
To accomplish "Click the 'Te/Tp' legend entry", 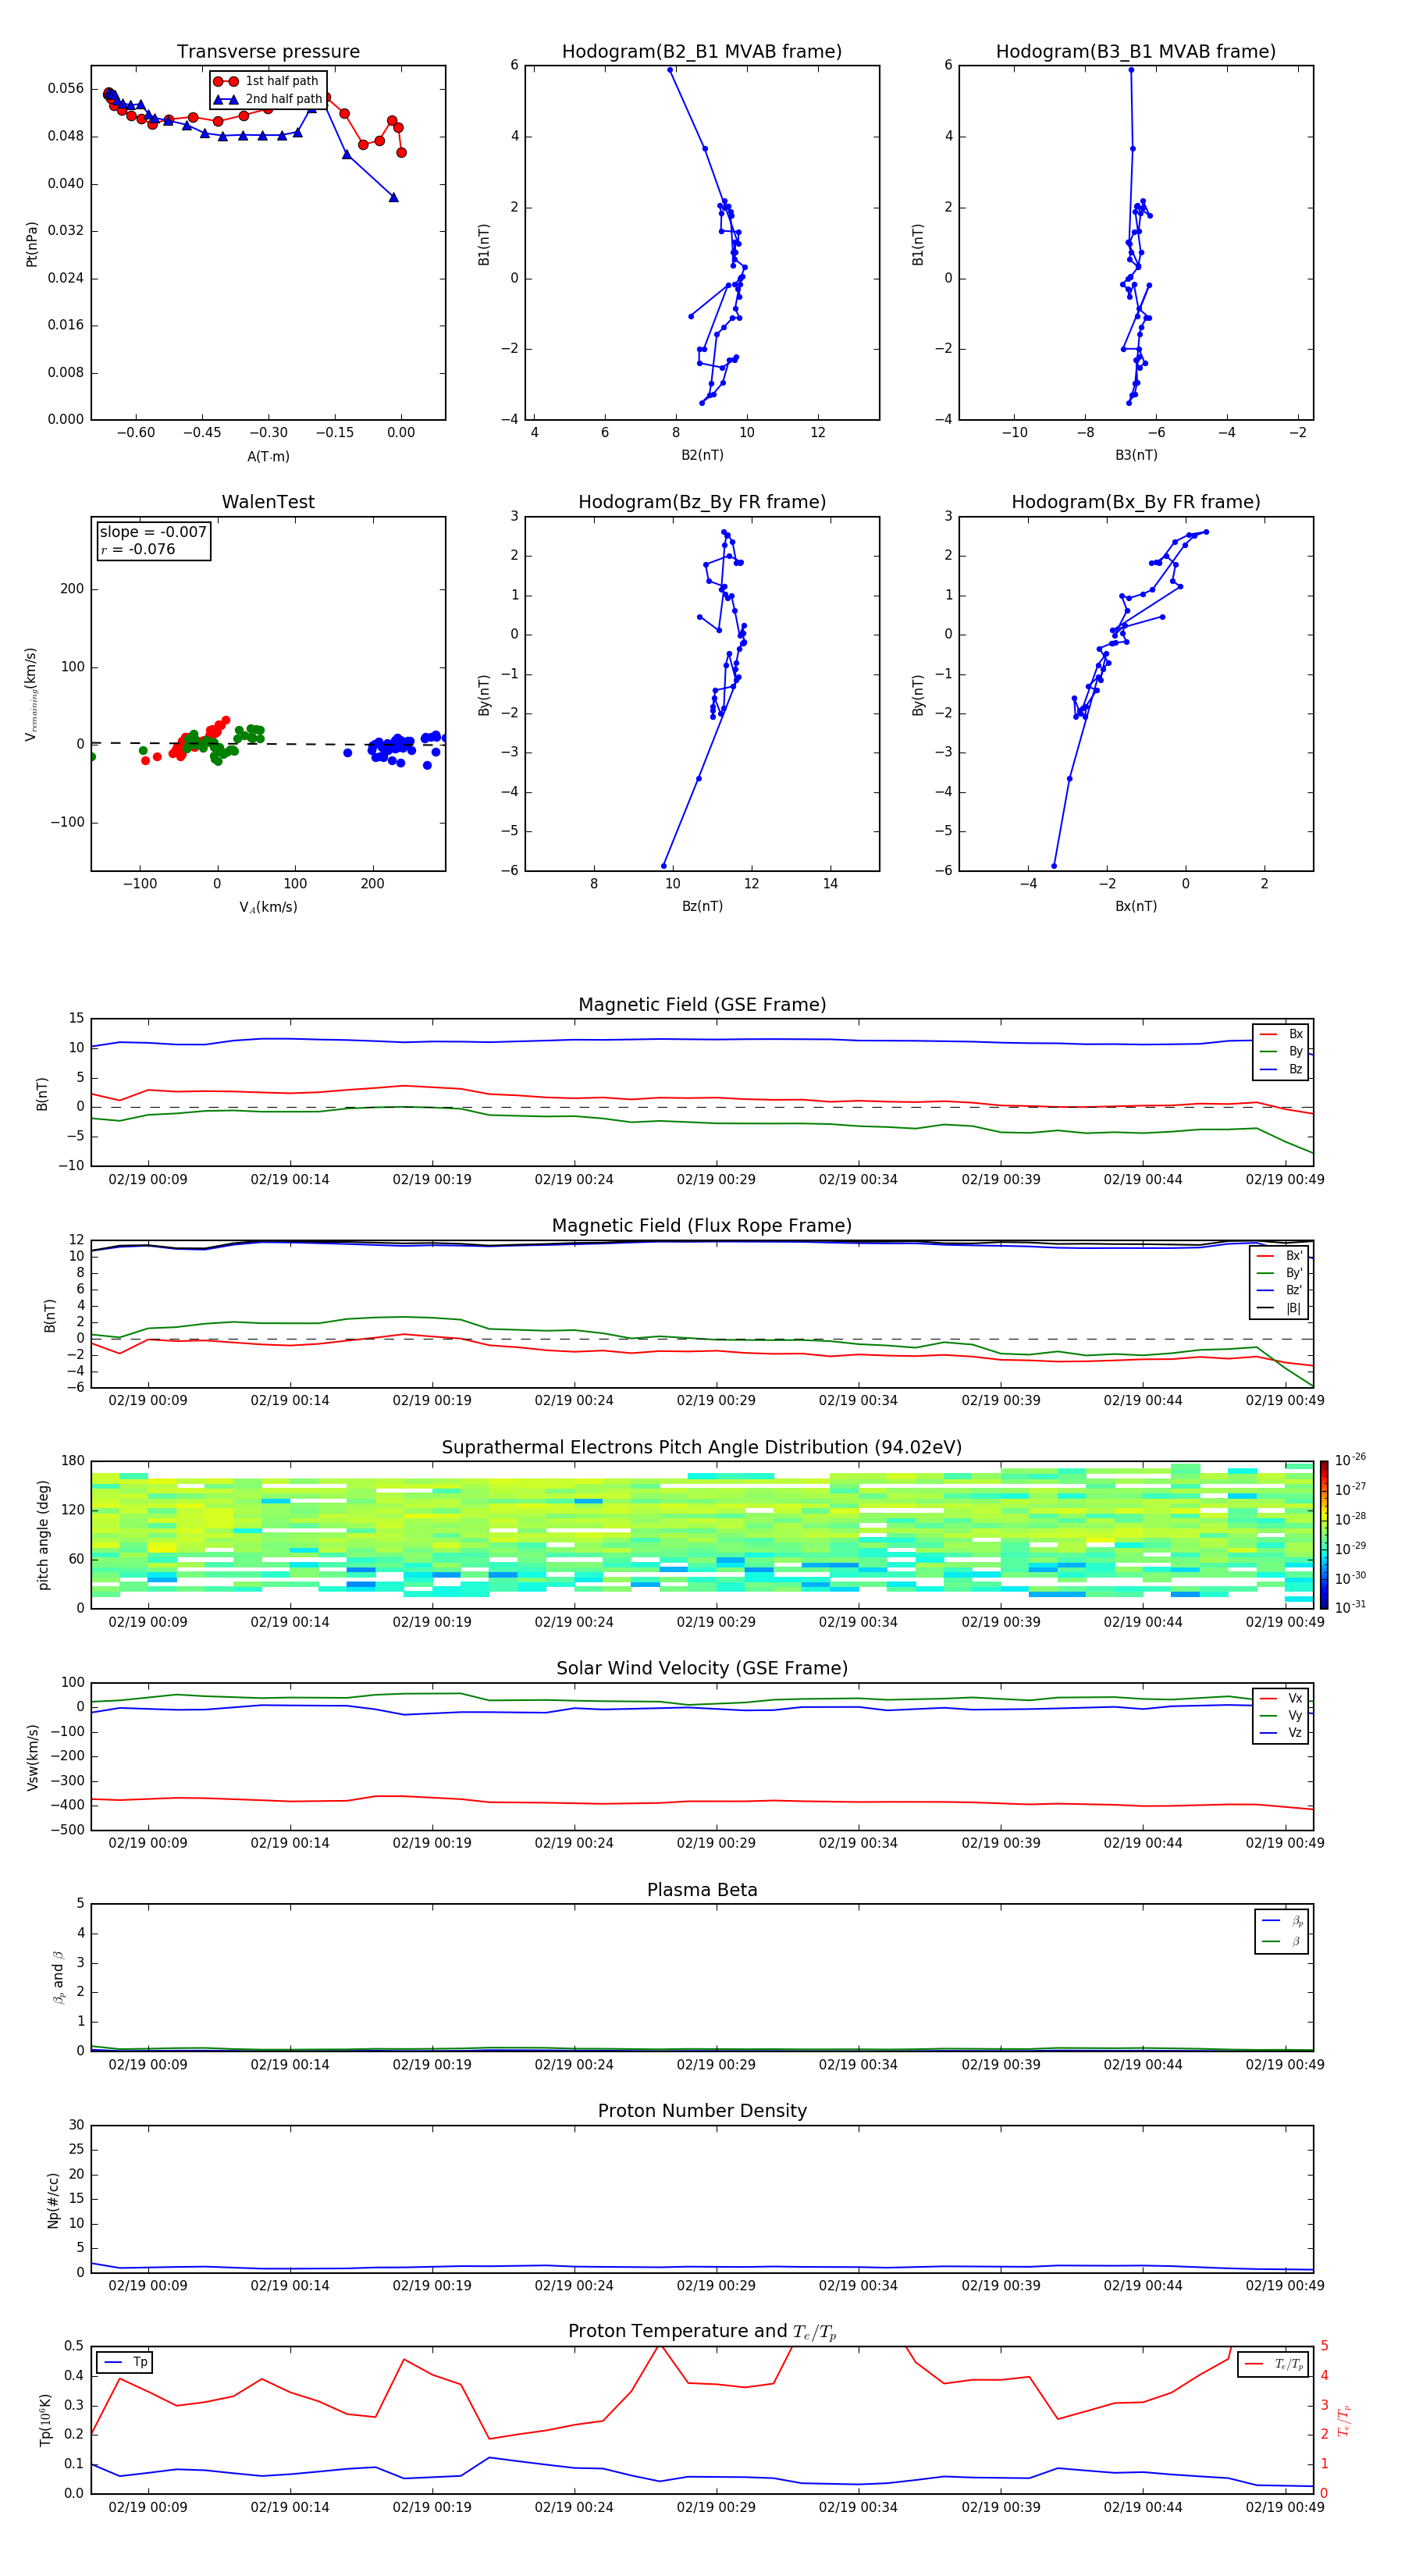I will point(1274,2365).
